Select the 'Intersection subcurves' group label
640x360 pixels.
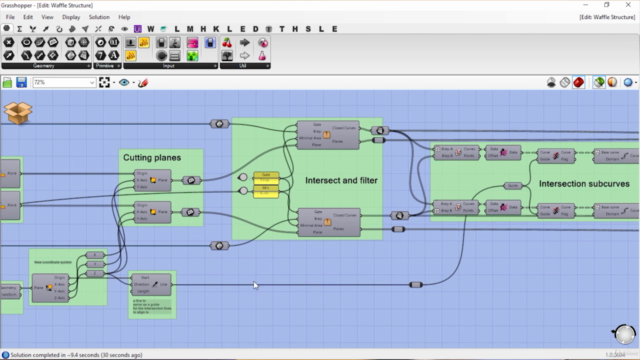[584, 184]
